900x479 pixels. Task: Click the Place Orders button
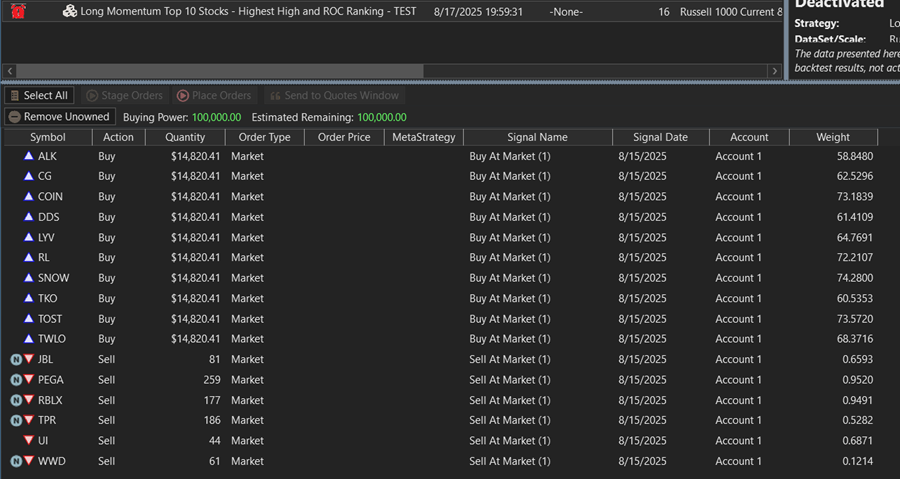(214, 96)
